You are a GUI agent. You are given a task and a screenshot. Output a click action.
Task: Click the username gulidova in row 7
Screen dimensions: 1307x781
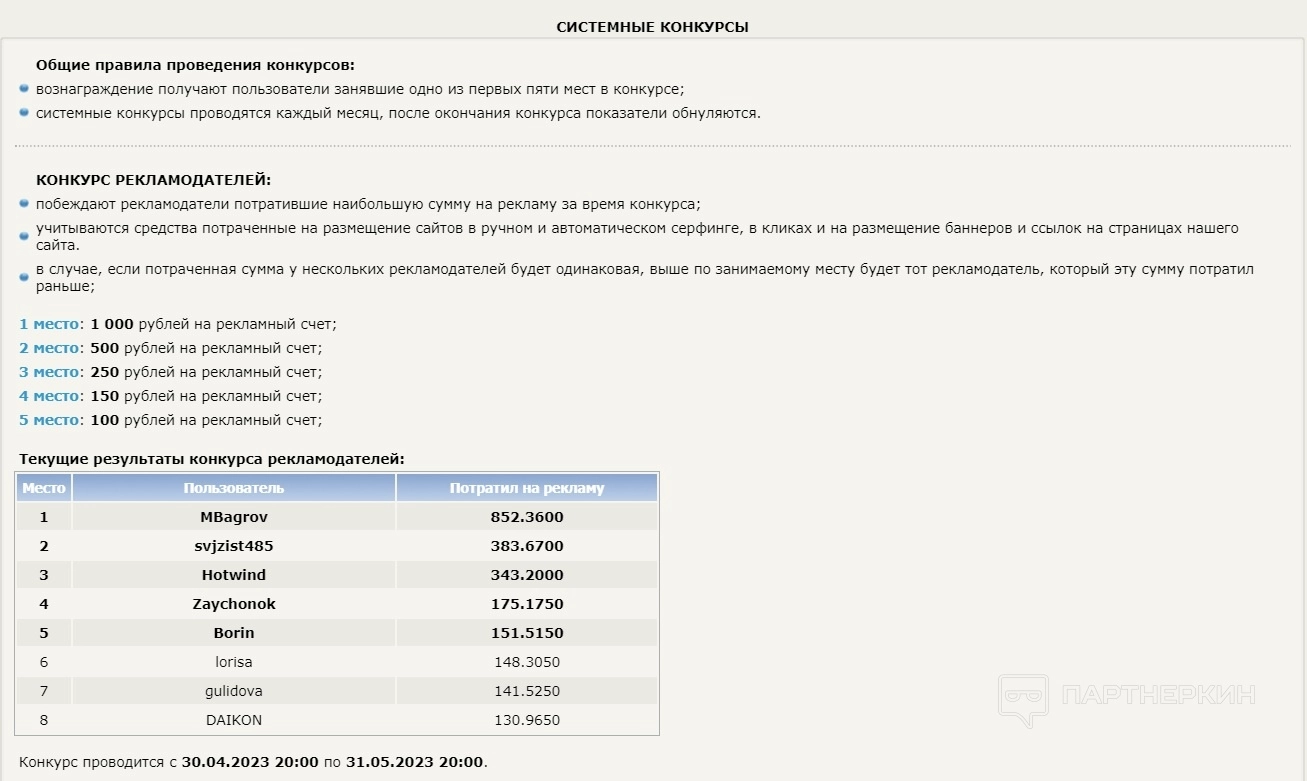click(234, 691)
